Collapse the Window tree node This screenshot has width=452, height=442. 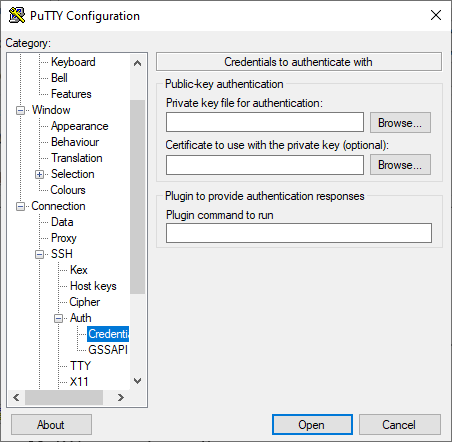(20, 110)
